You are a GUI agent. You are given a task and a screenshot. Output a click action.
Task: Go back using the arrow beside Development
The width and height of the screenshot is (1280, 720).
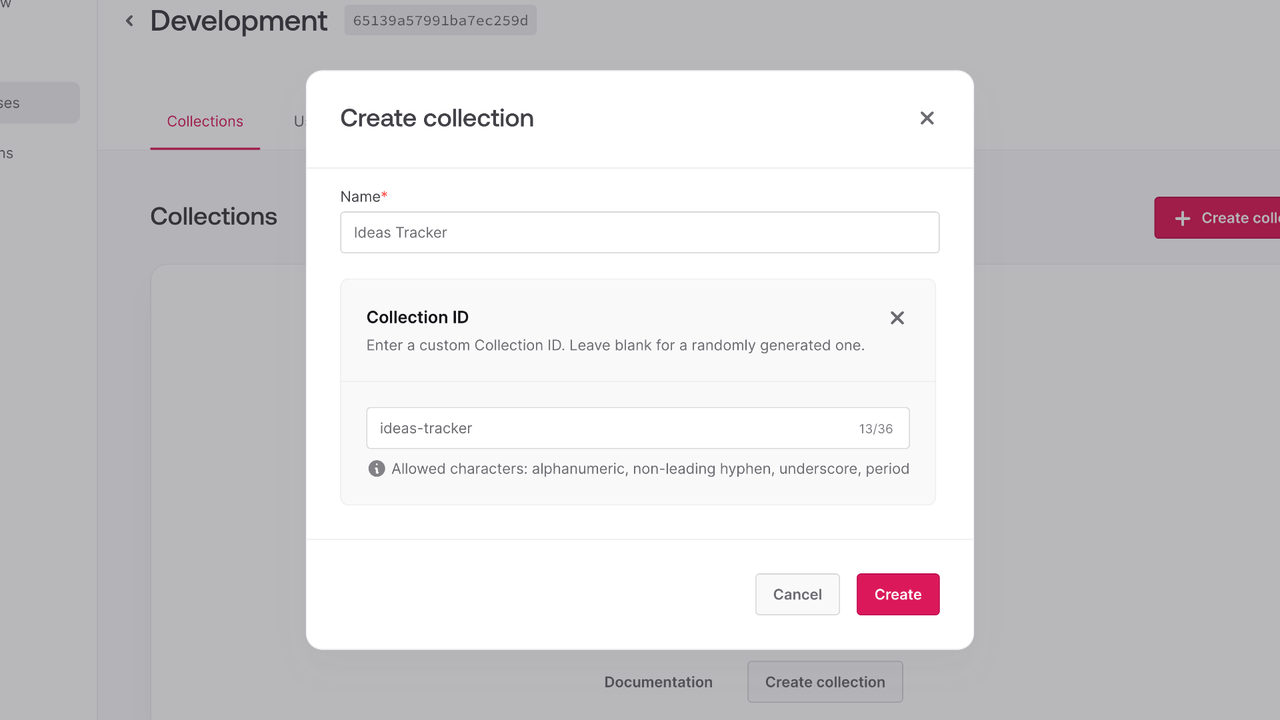pyautogui.click(x=129, y=21)
